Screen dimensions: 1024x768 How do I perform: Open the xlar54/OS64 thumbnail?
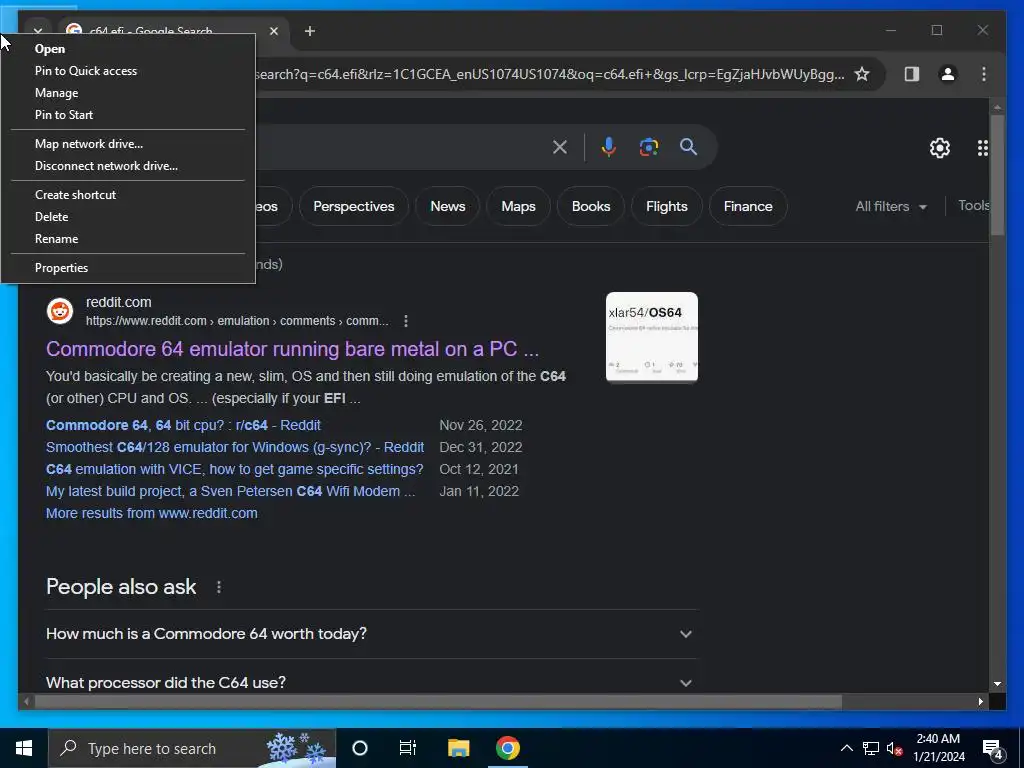click(652, 336)
